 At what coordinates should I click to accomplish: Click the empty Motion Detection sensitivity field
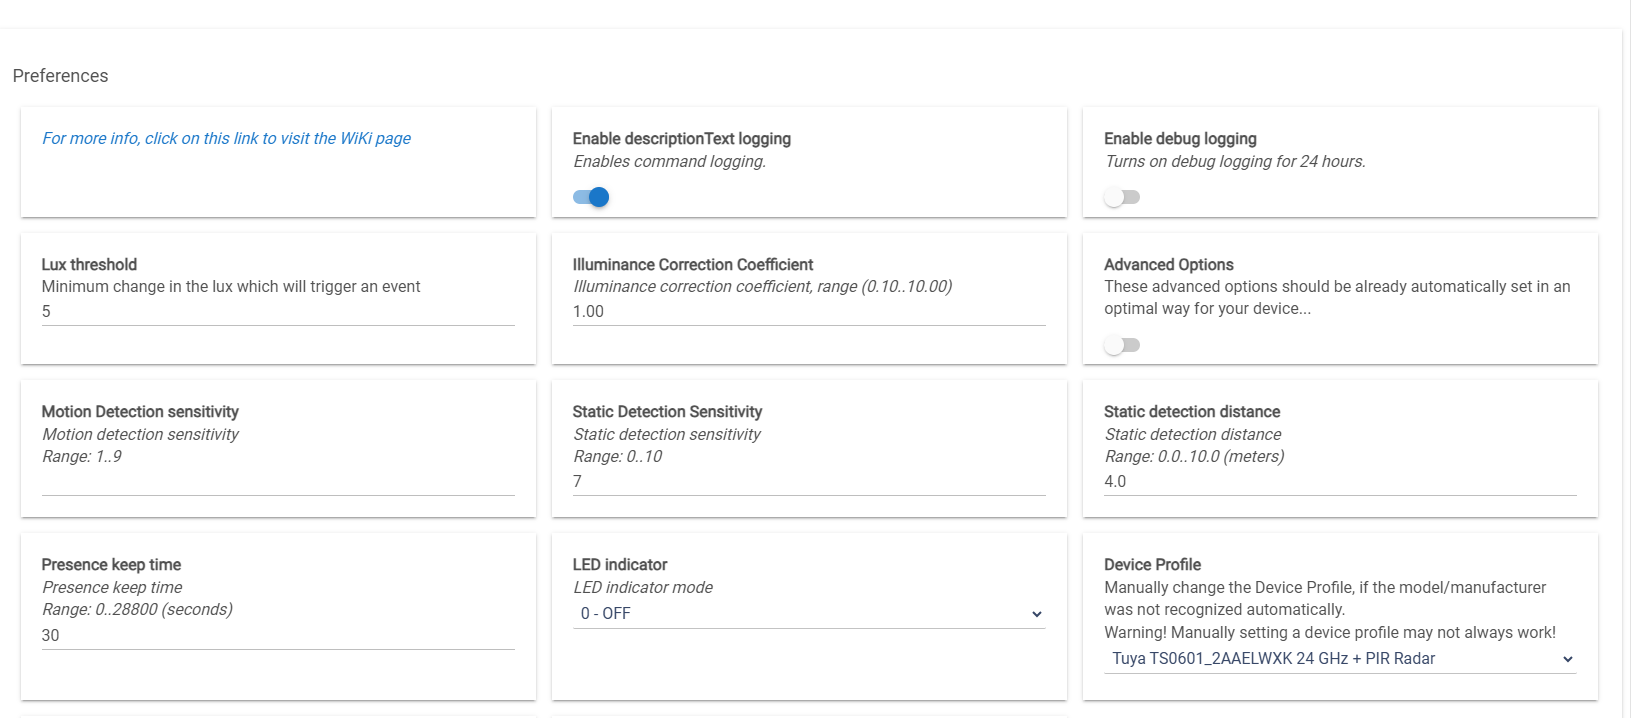point(277,482)
